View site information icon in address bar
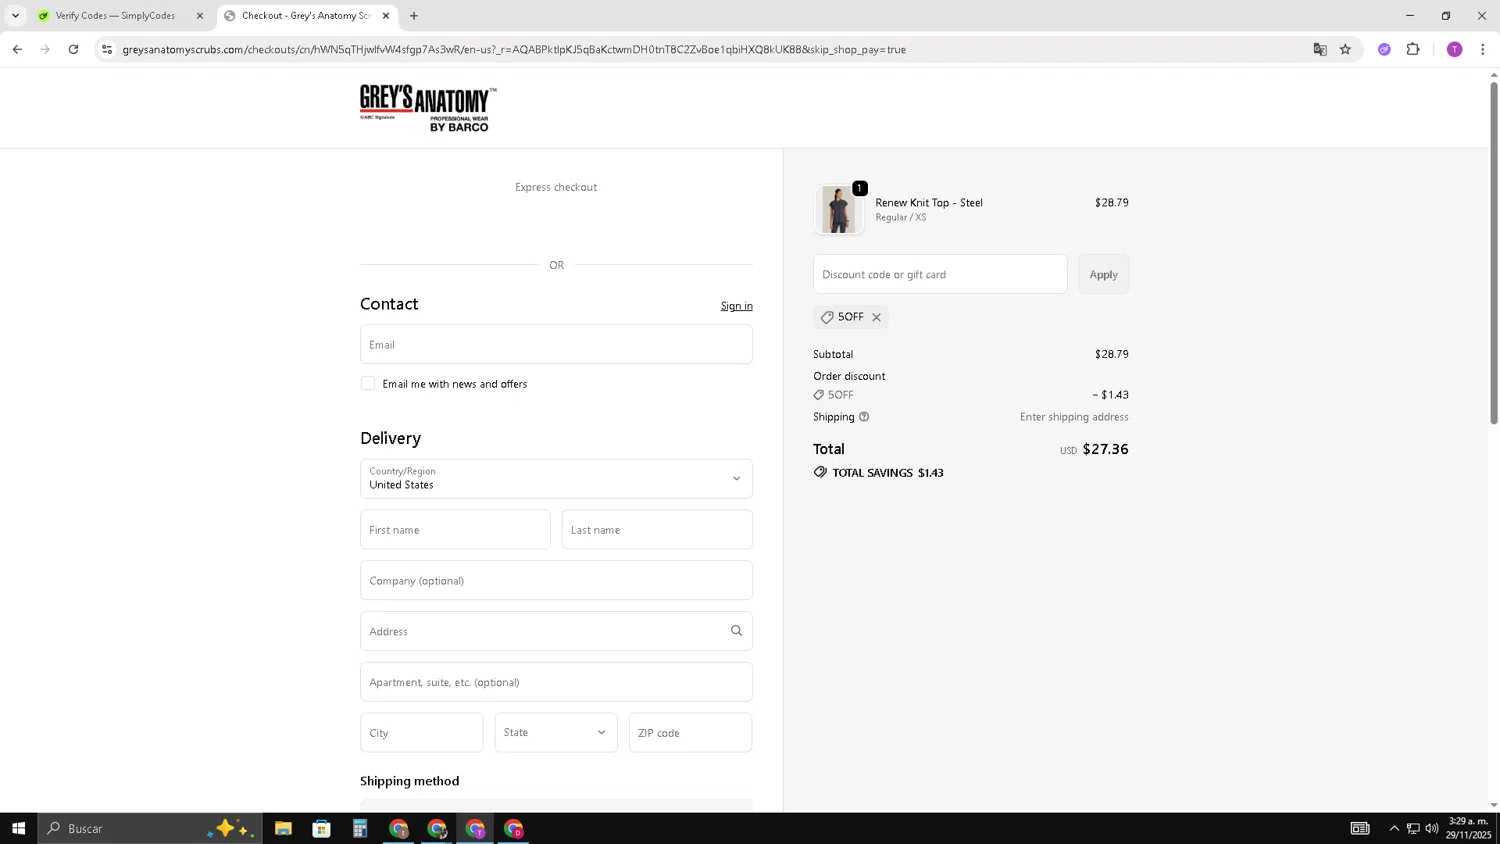The width and height of the screenshot is (1500, 844). coord(107,49)
